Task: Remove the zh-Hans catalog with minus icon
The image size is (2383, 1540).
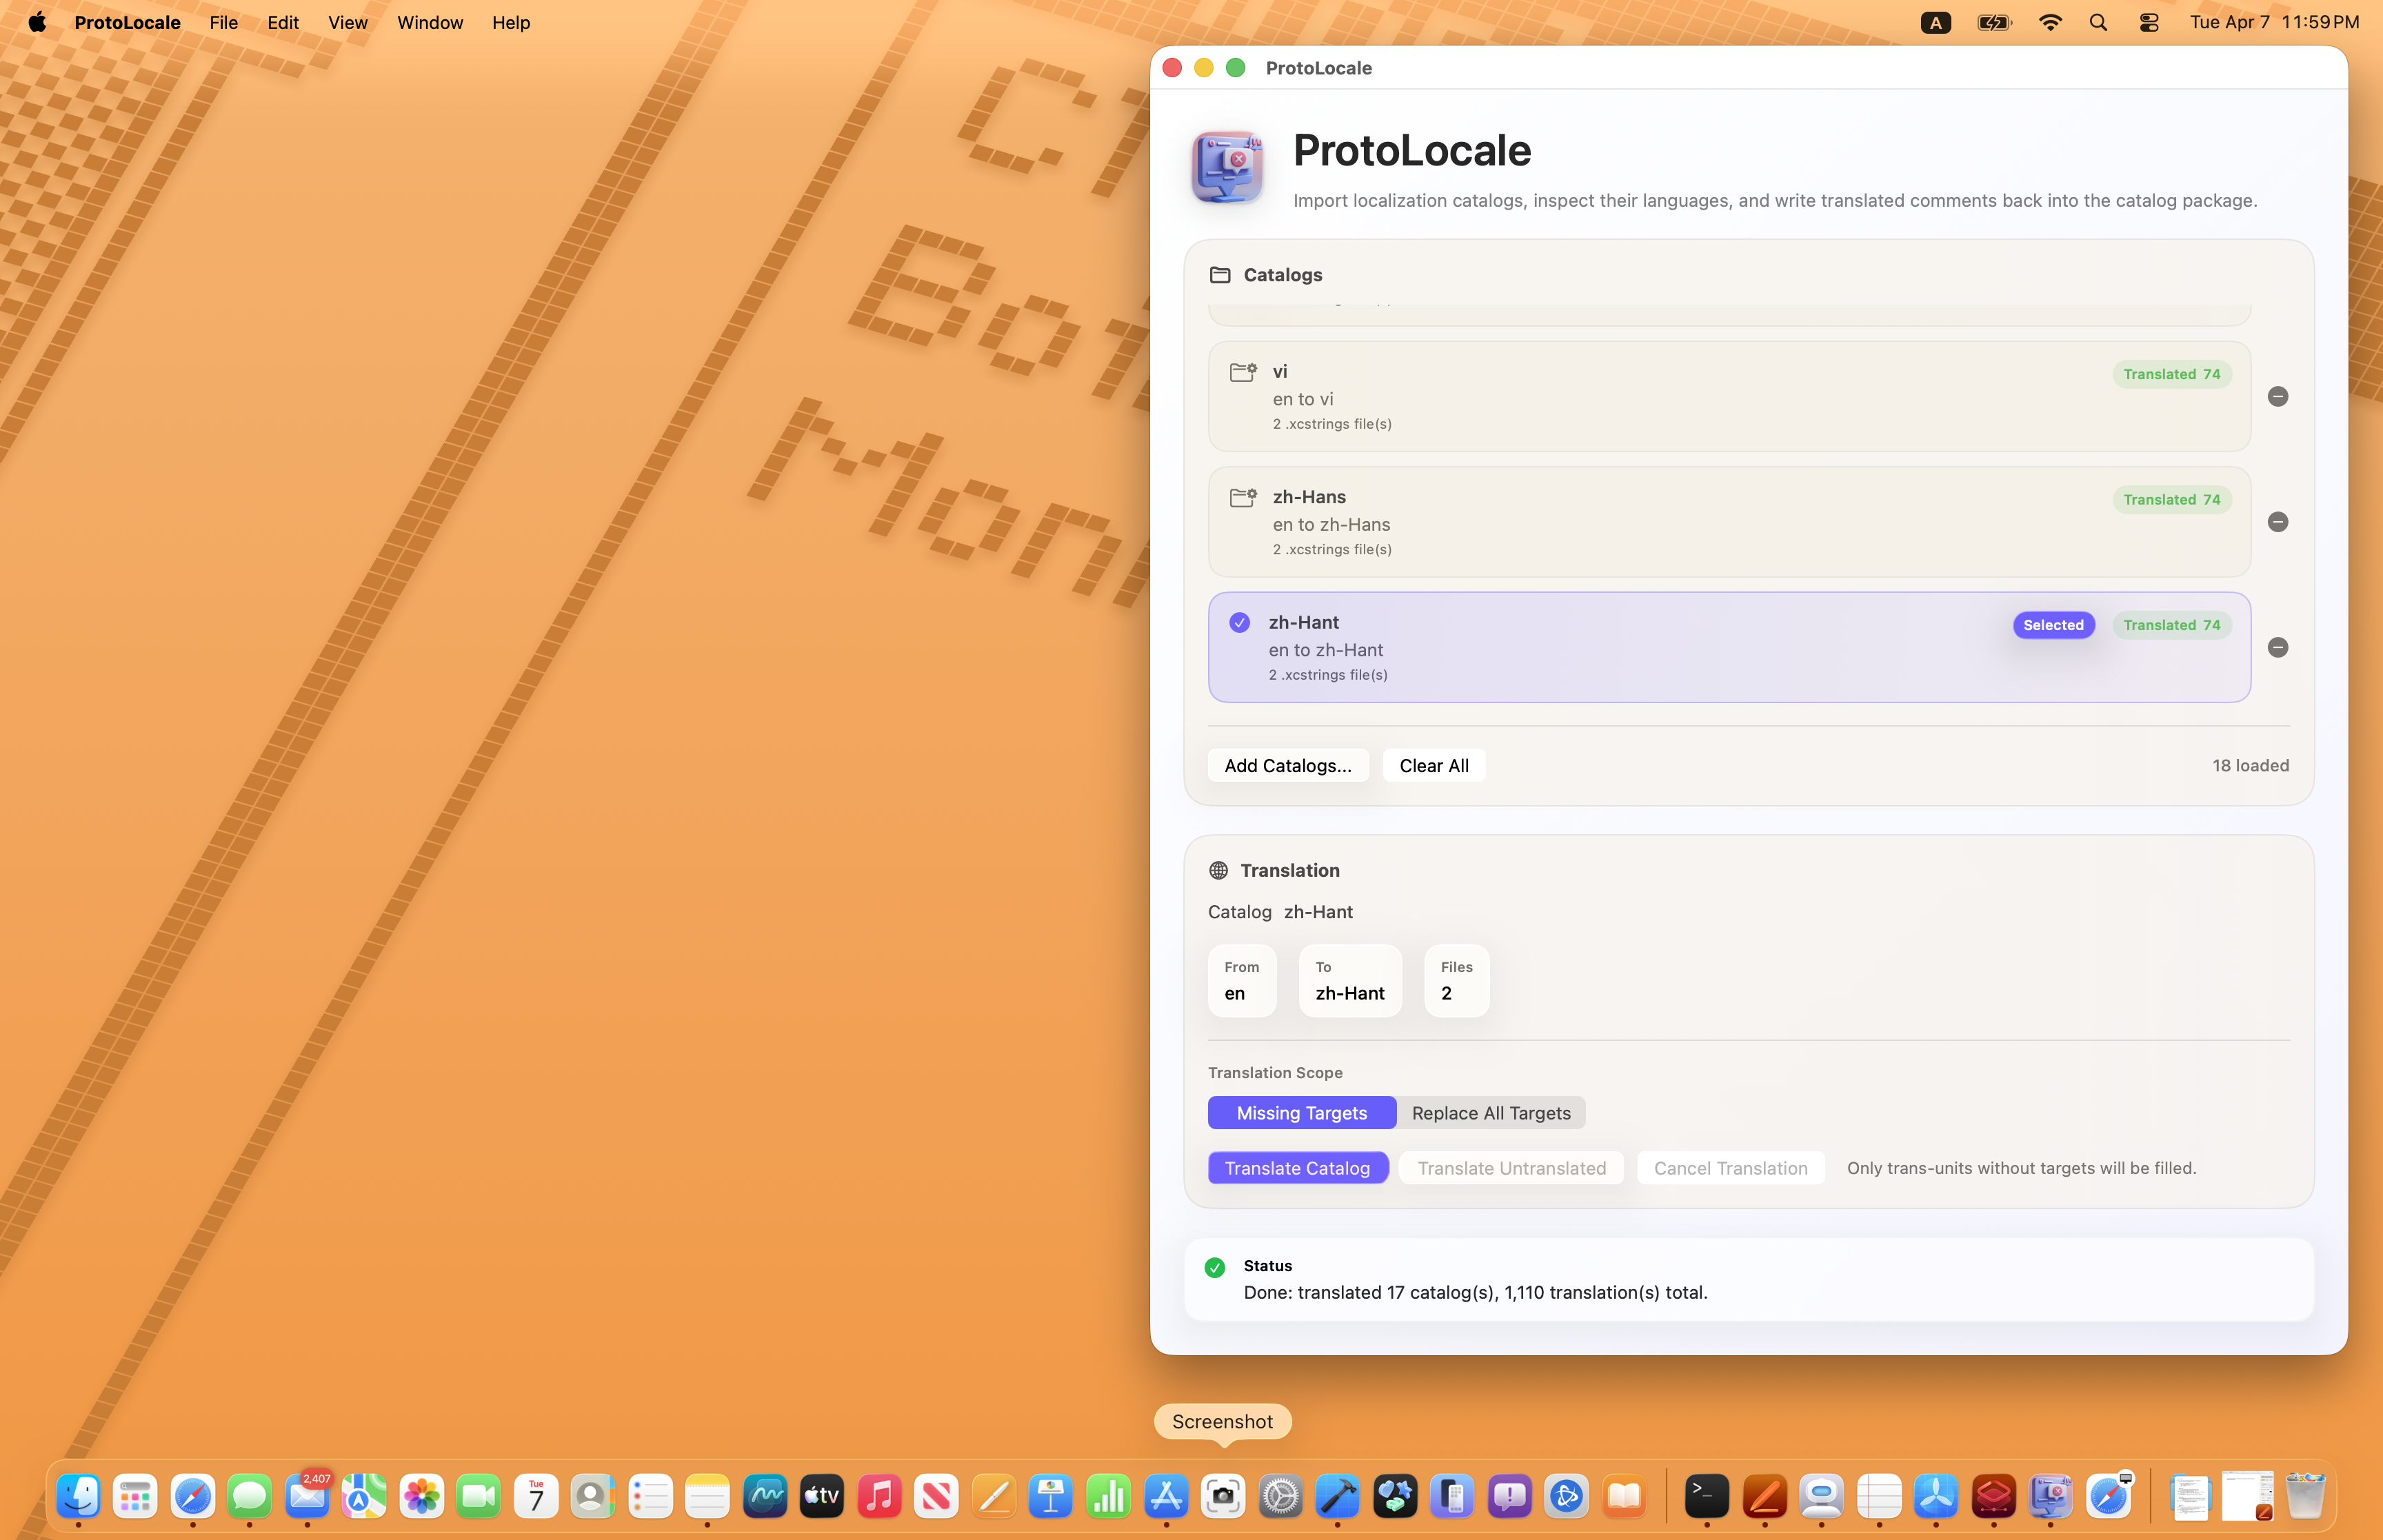Action: pos(2277,522)
